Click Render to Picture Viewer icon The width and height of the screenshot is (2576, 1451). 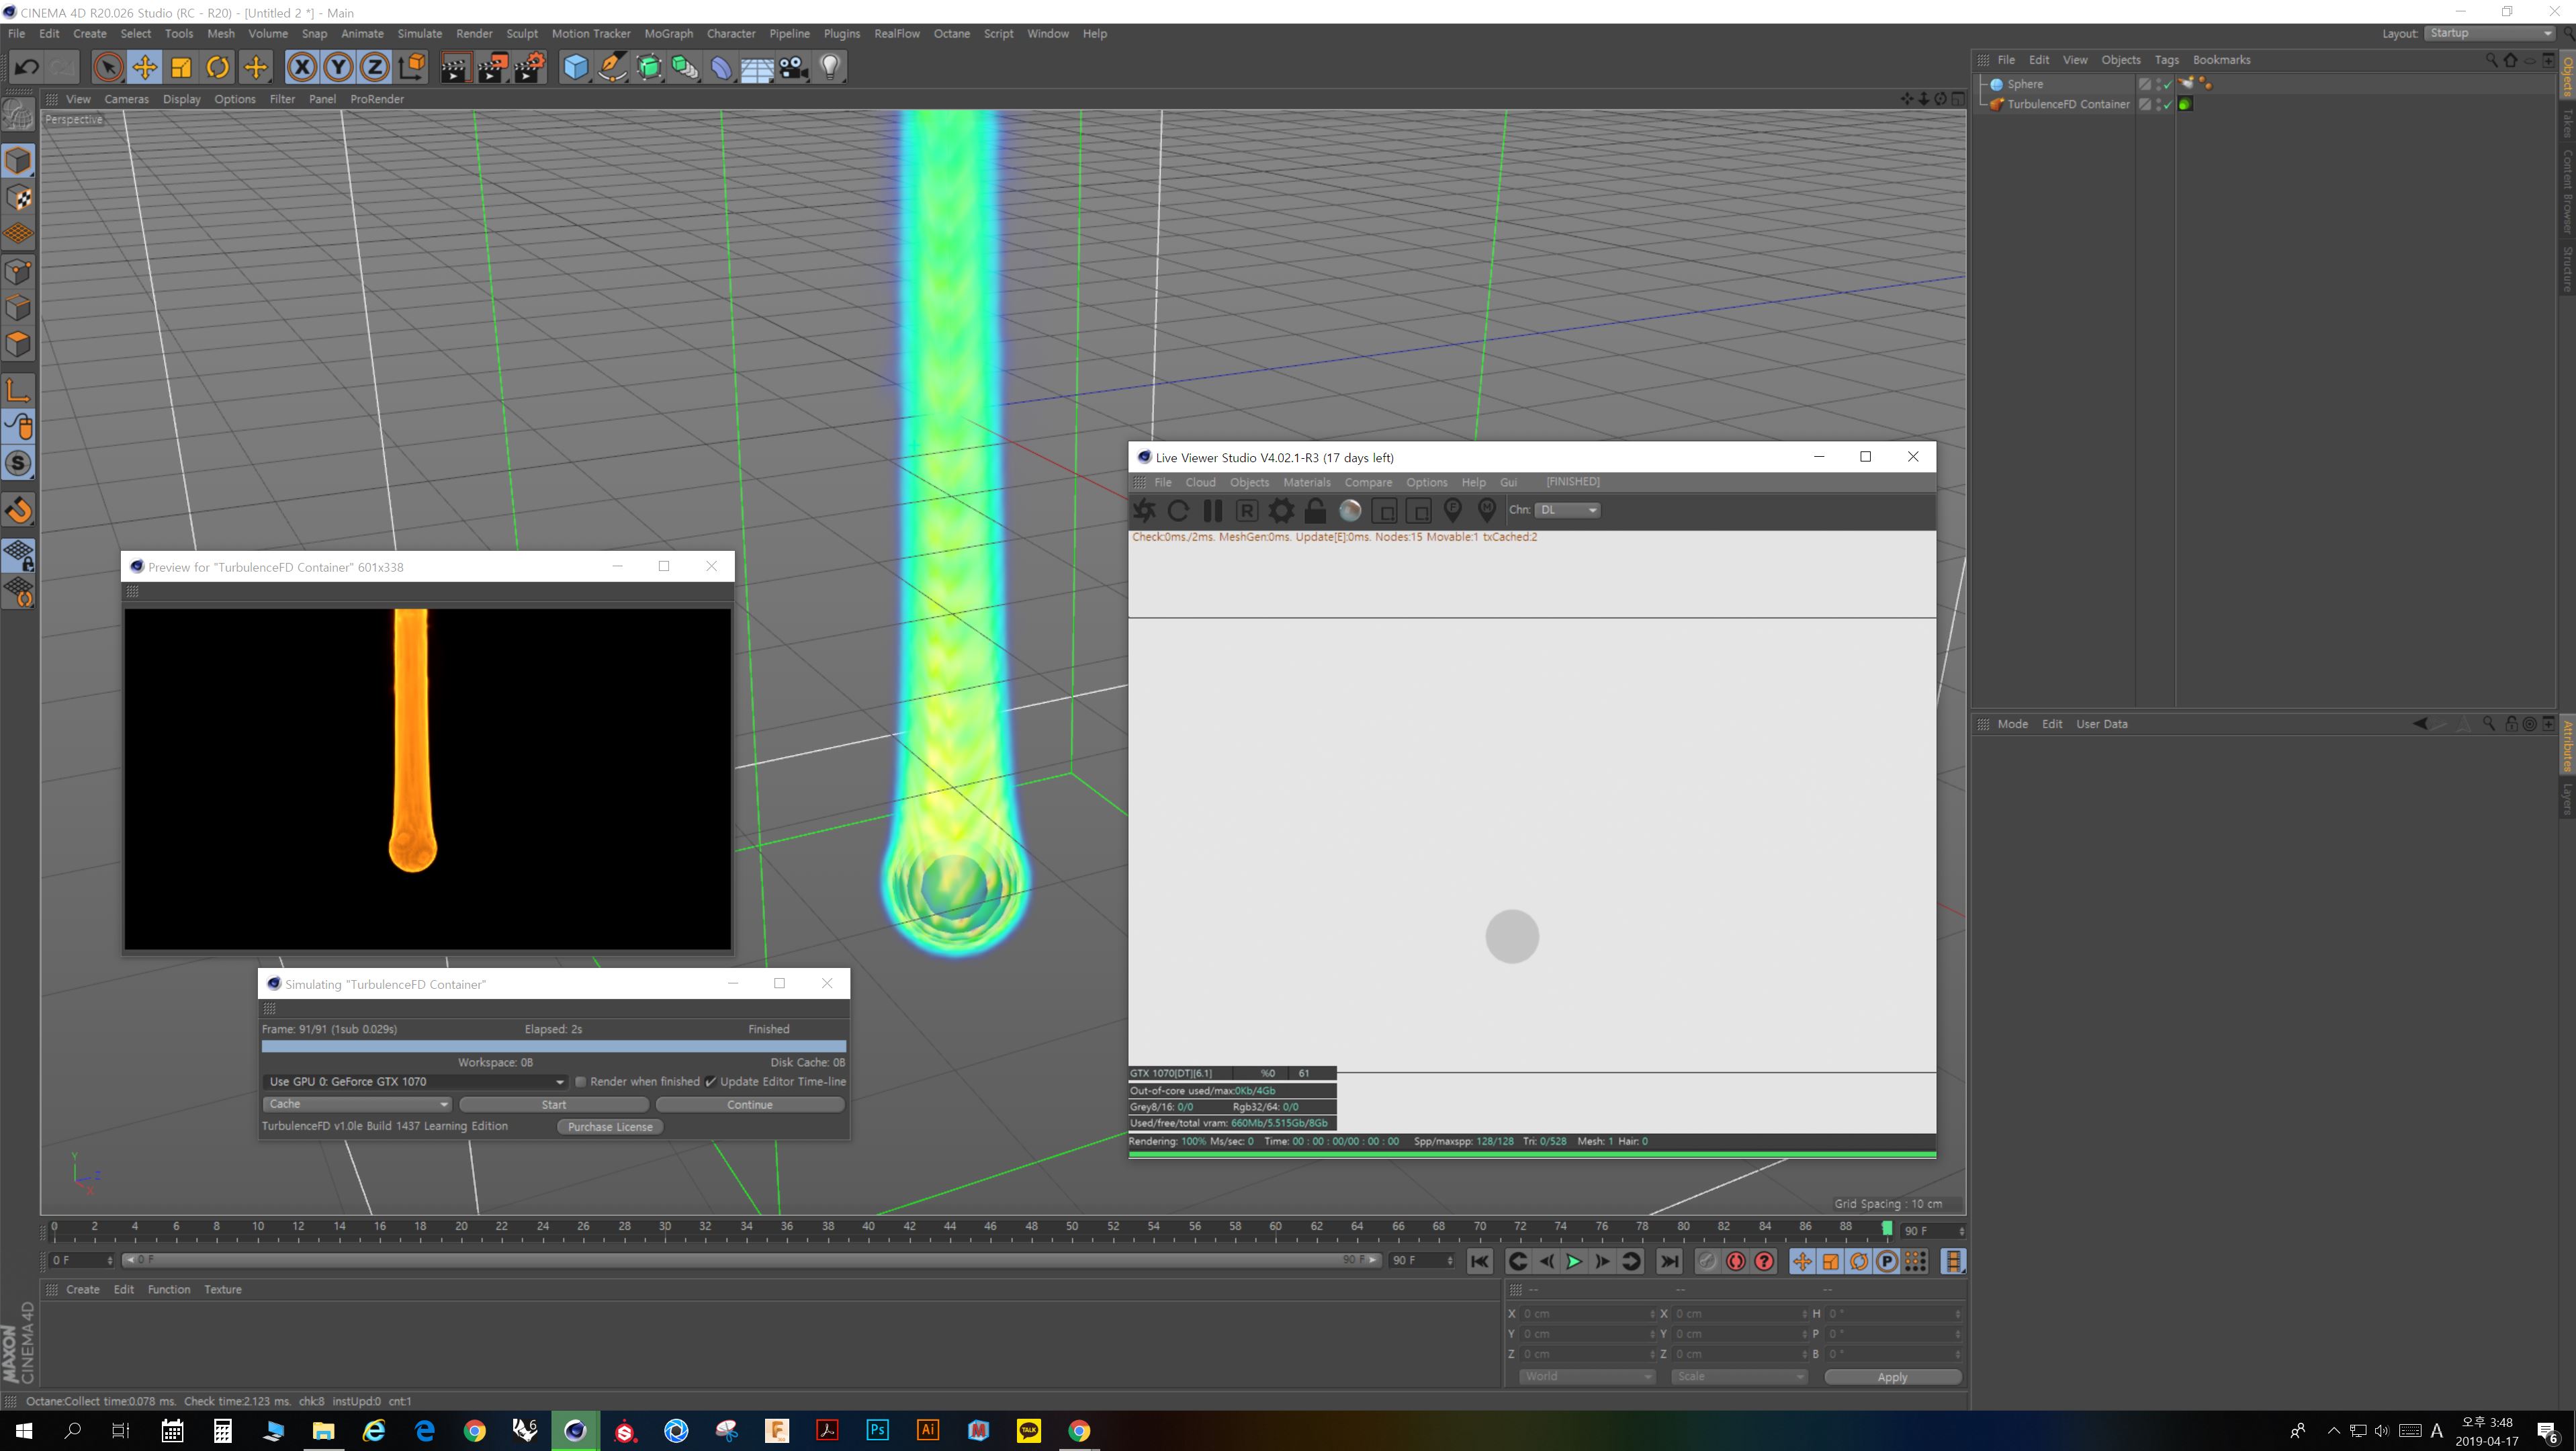point(492,67)
